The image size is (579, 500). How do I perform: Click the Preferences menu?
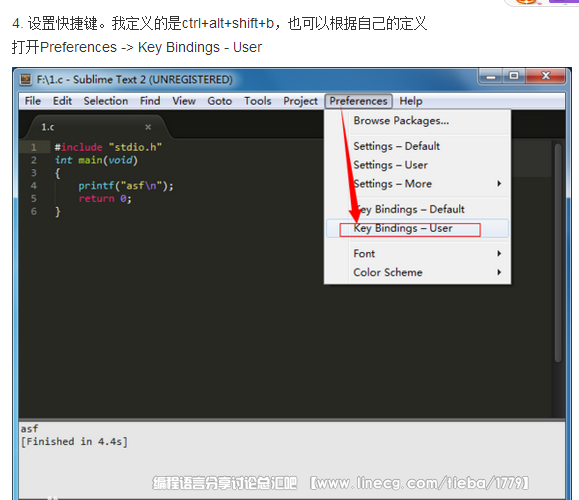pyautogui.click(x=358, y=101)
